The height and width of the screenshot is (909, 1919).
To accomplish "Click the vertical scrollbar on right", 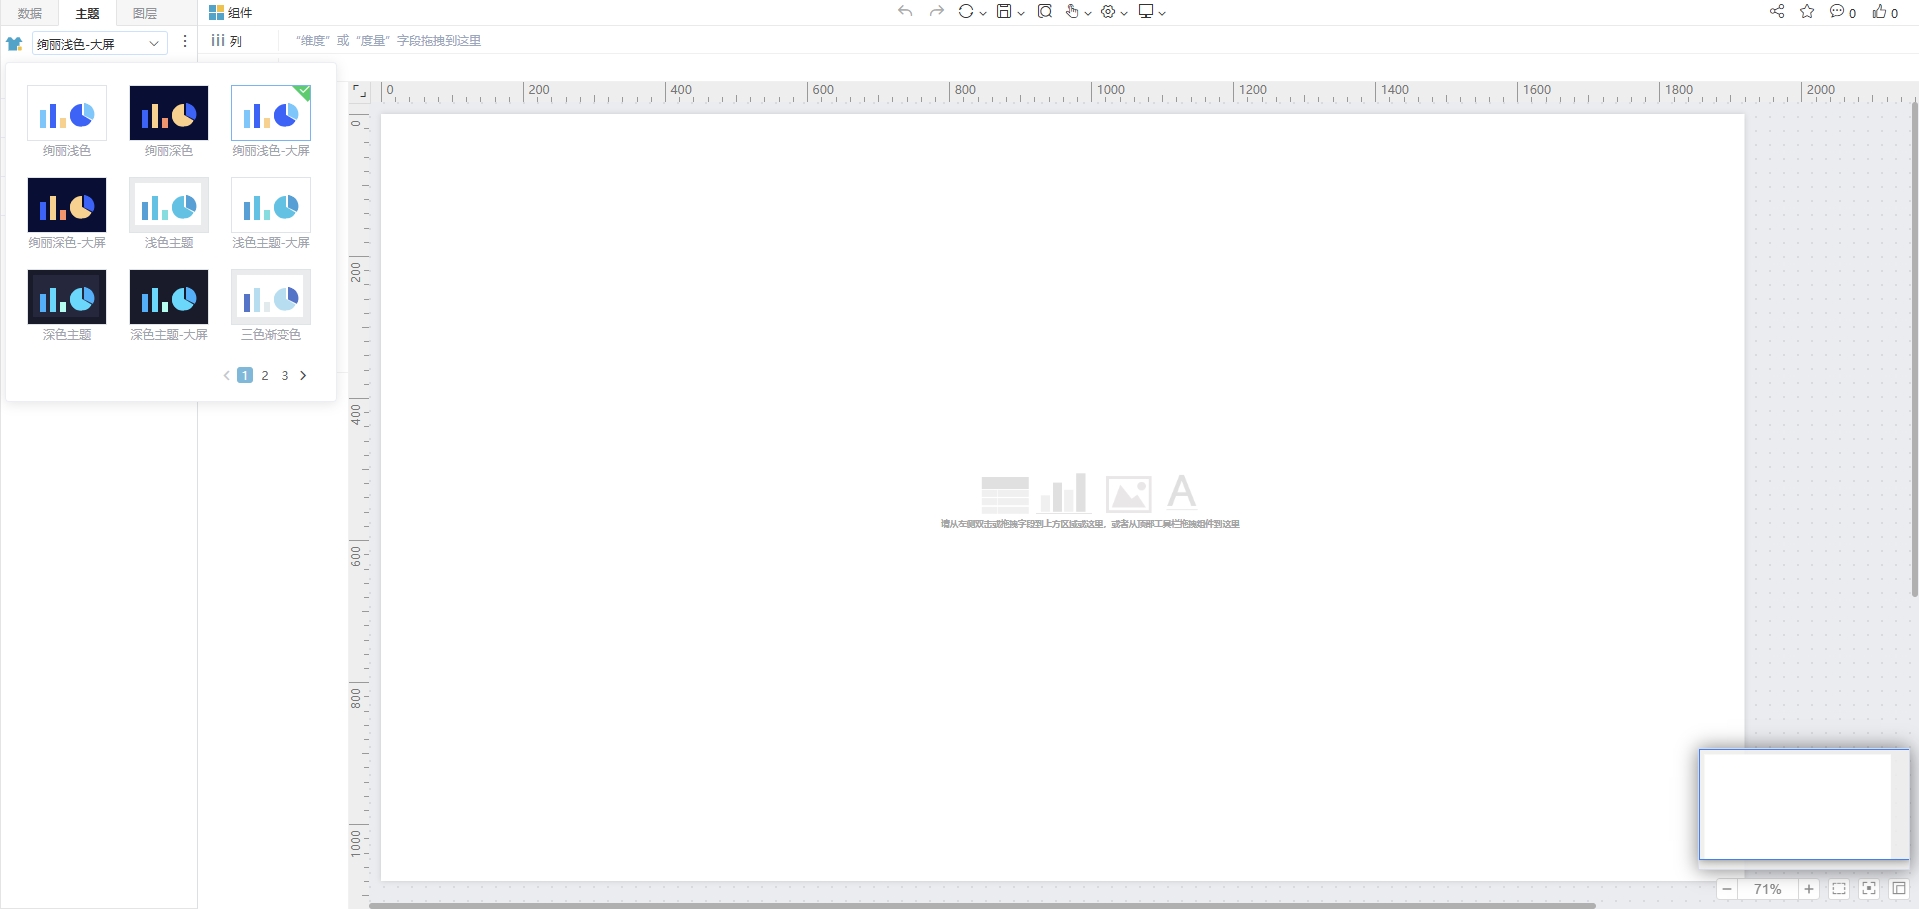I will coord(1915,349).
